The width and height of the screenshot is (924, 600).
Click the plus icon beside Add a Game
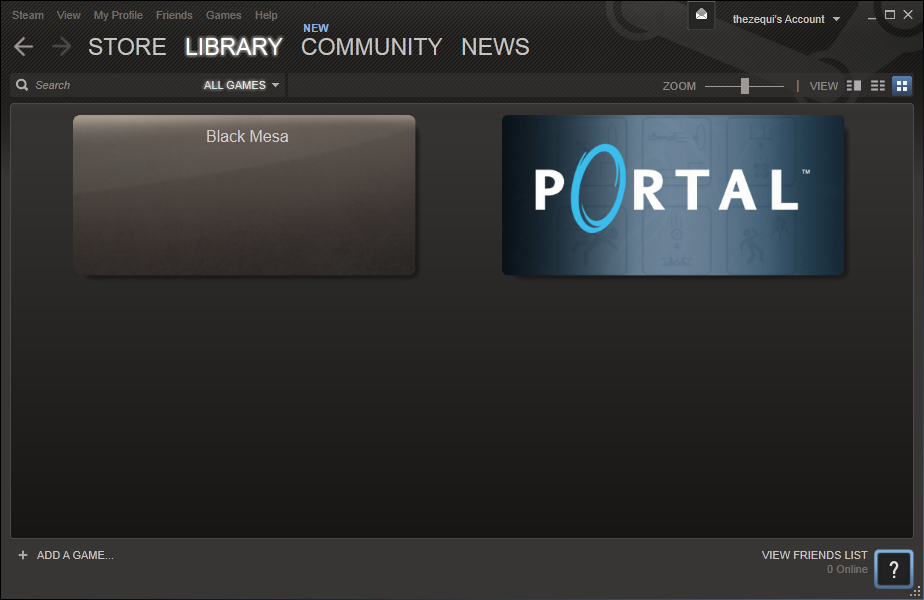click(x=23, y=555)
